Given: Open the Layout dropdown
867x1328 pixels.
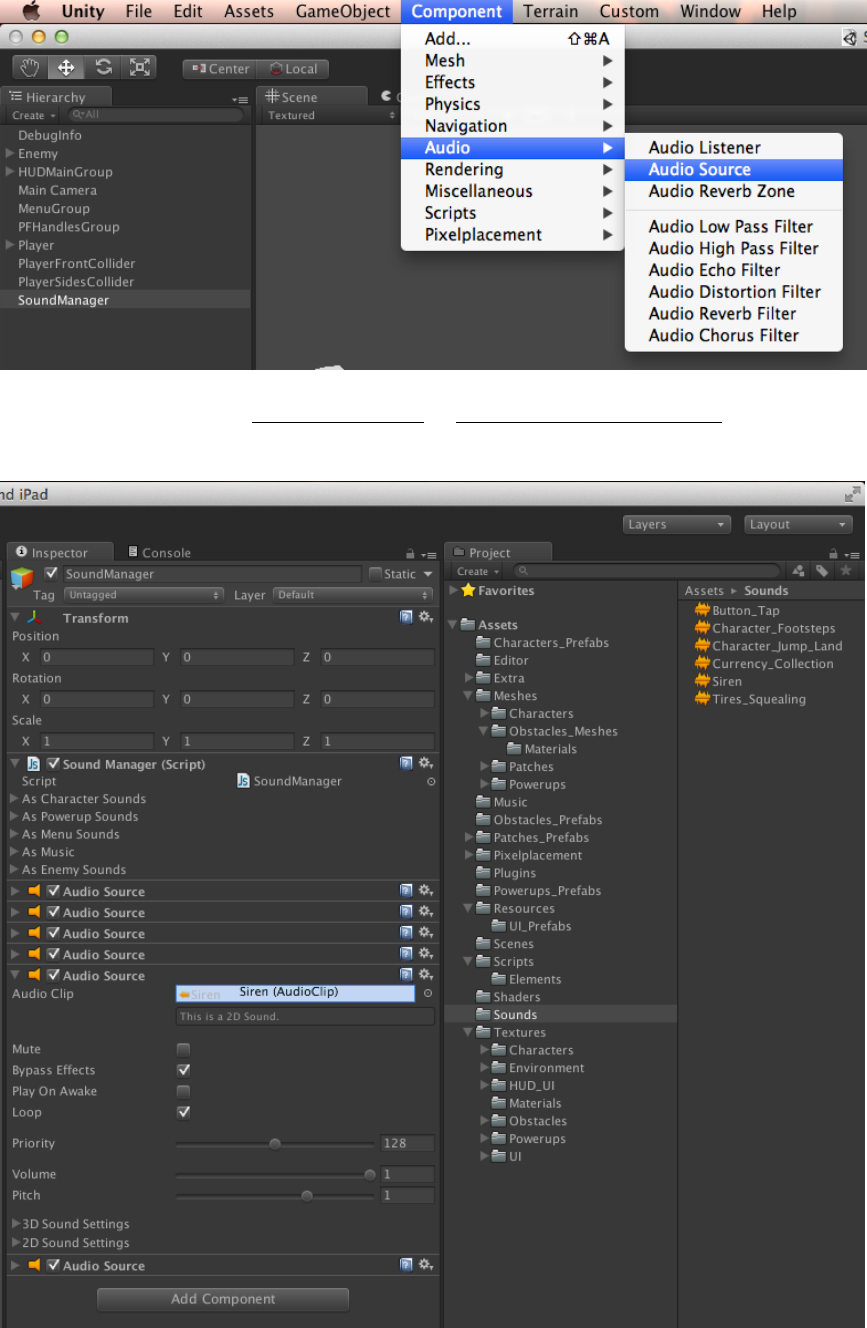Looking at the screenshot, I should pyautogui.click(x=798, y=524).
